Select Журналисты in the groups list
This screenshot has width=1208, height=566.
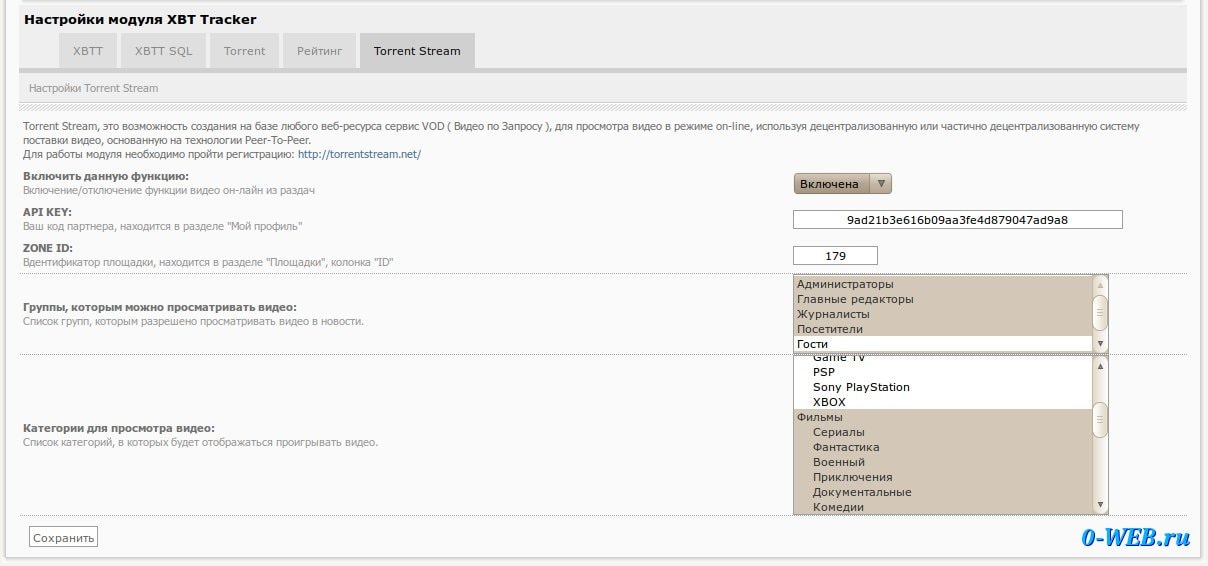click(833, 314)
